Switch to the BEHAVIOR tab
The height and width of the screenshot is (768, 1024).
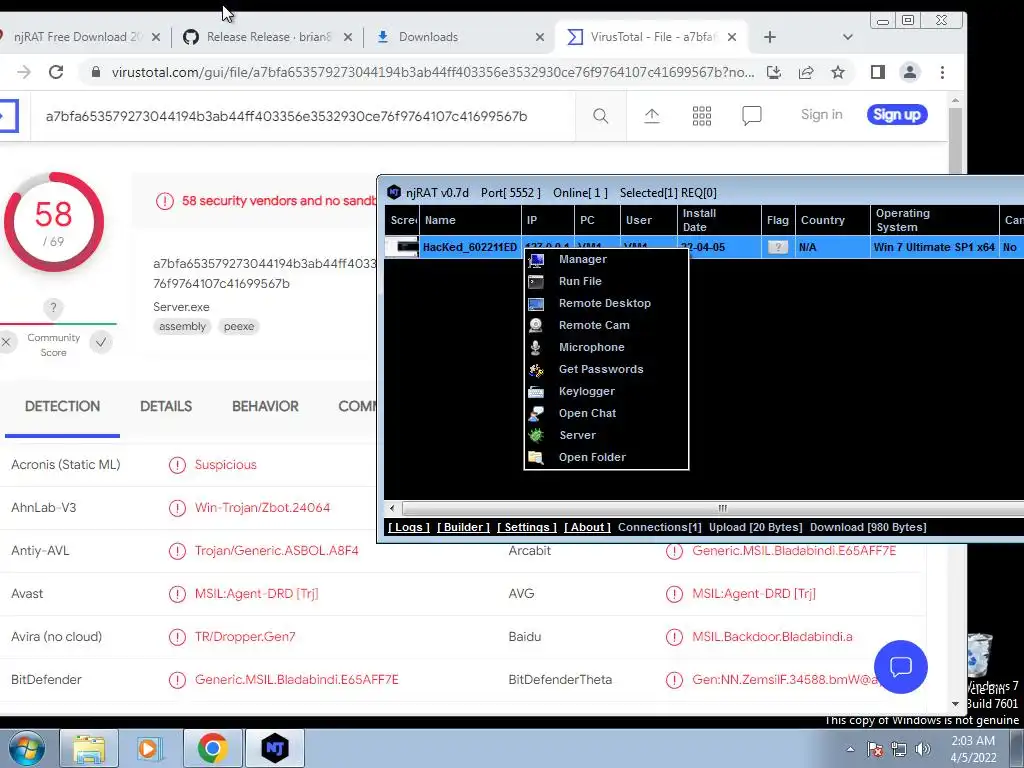(265, 406)
